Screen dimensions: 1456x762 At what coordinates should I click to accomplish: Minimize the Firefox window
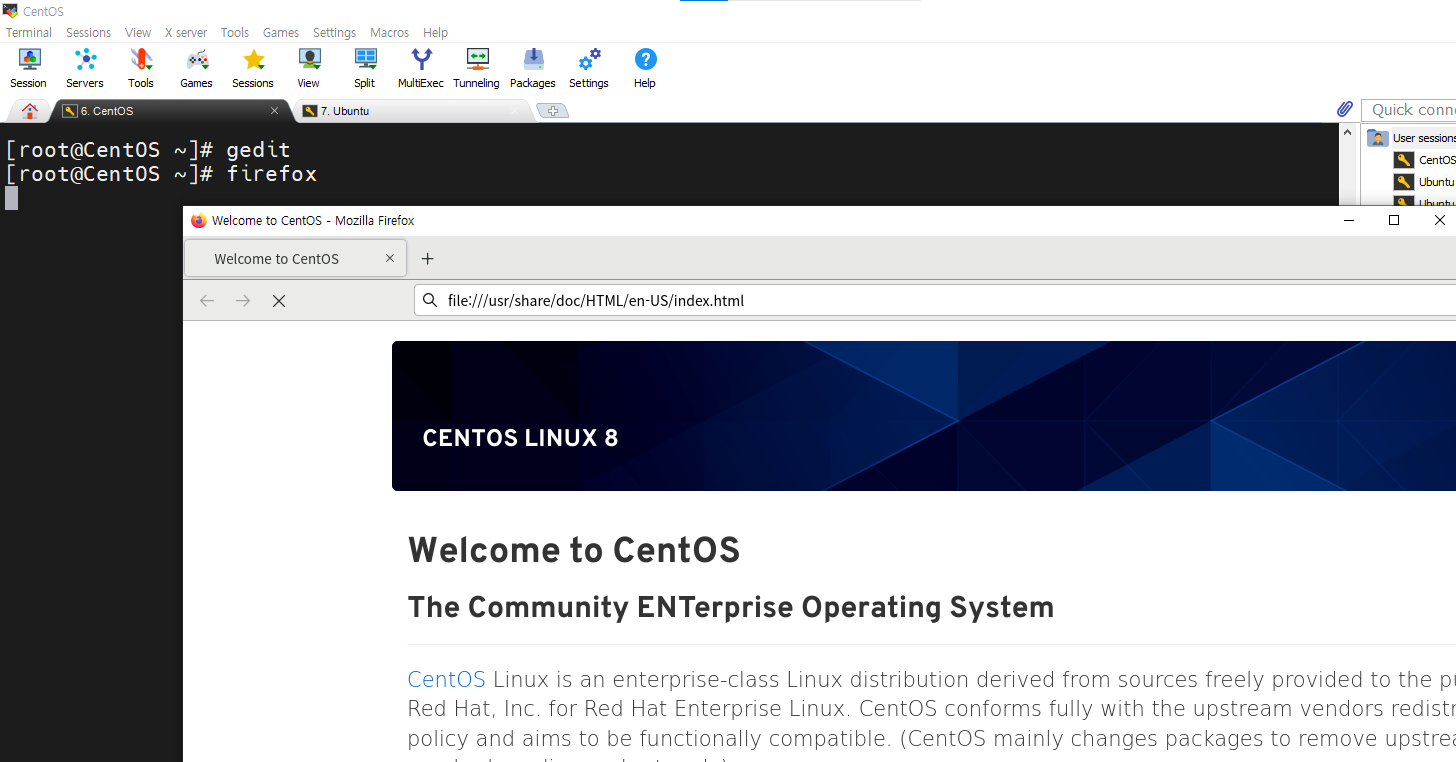coord(1349,220)
